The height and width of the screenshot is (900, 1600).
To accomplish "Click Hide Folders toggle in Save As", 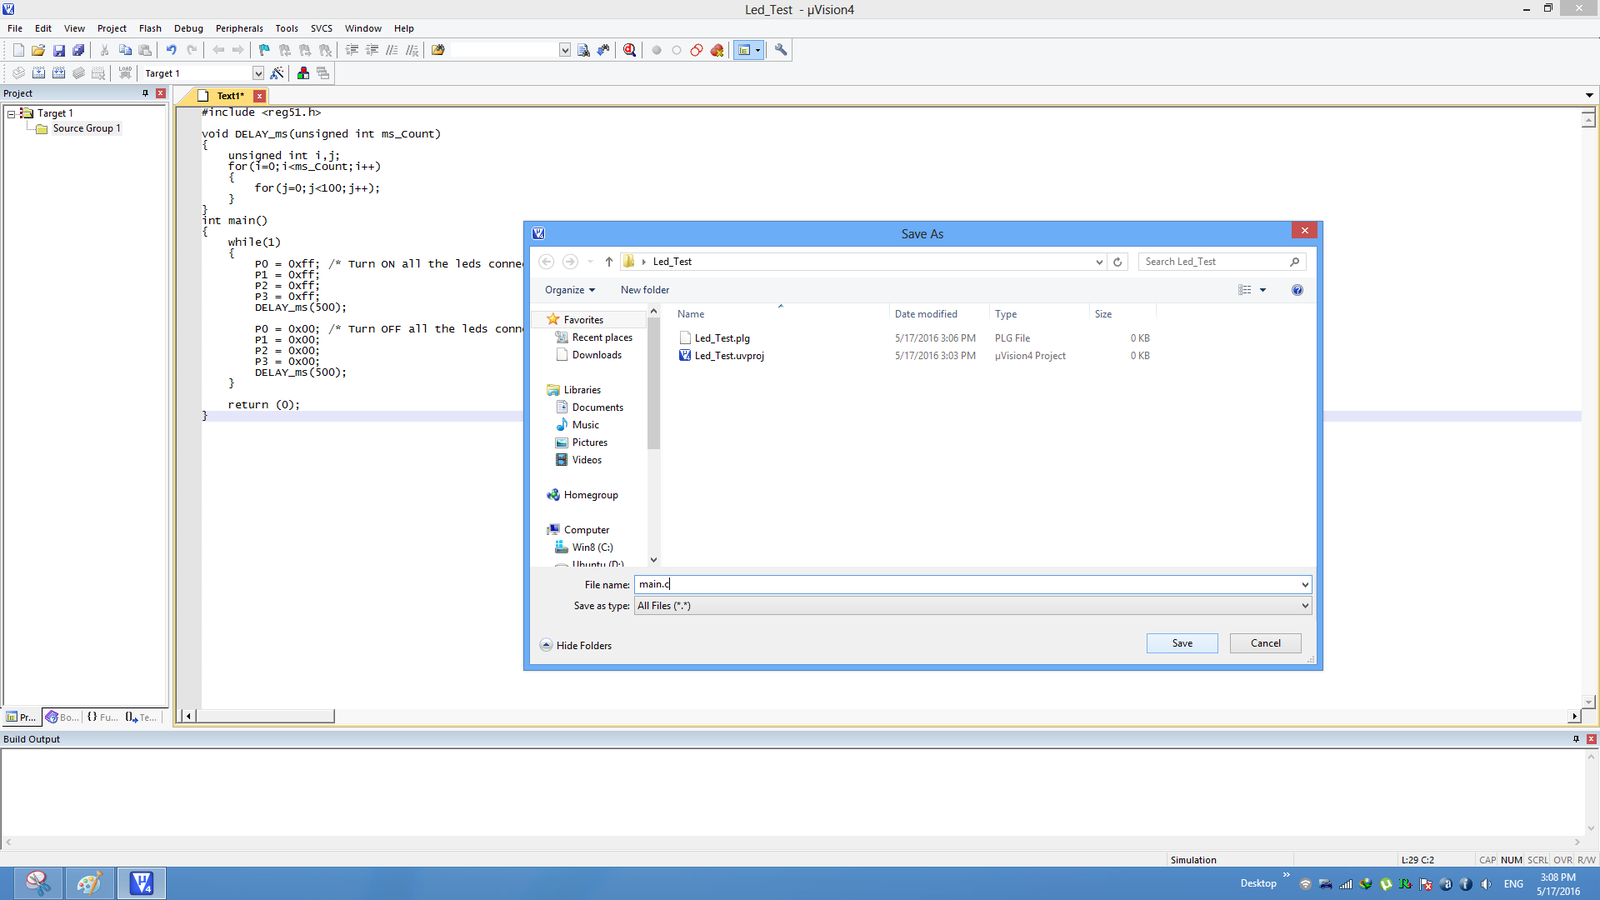I will 576,646.
